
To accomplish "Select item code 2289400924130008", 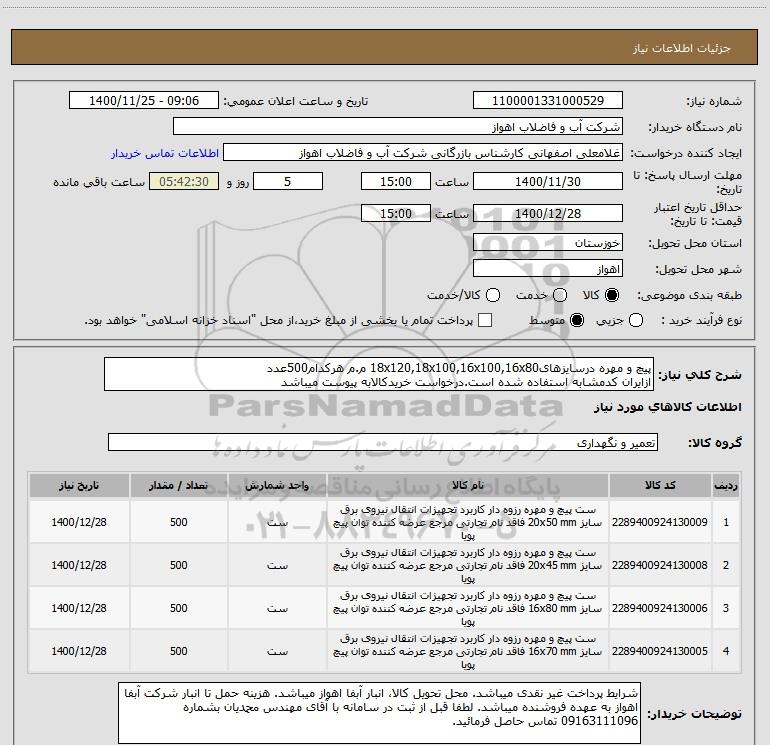I will [660, 565].
